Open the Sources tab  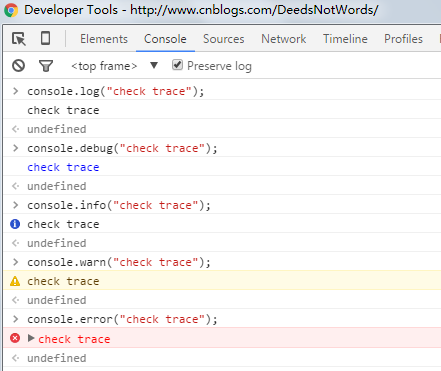point(224,39)
